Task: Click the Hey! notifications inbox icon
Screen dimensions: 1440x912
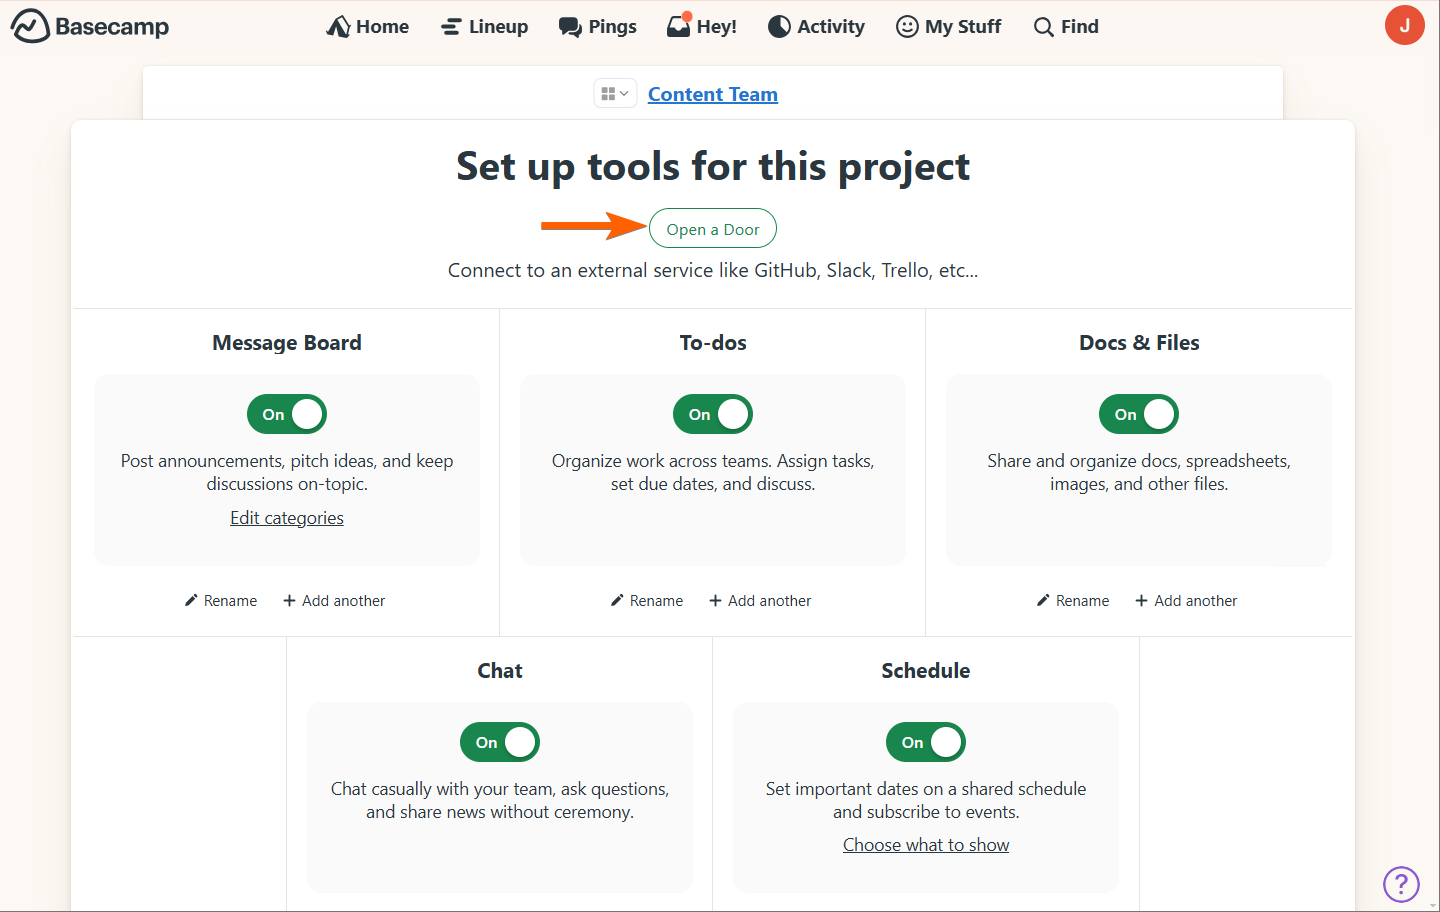Action: [x=679, y=26]
